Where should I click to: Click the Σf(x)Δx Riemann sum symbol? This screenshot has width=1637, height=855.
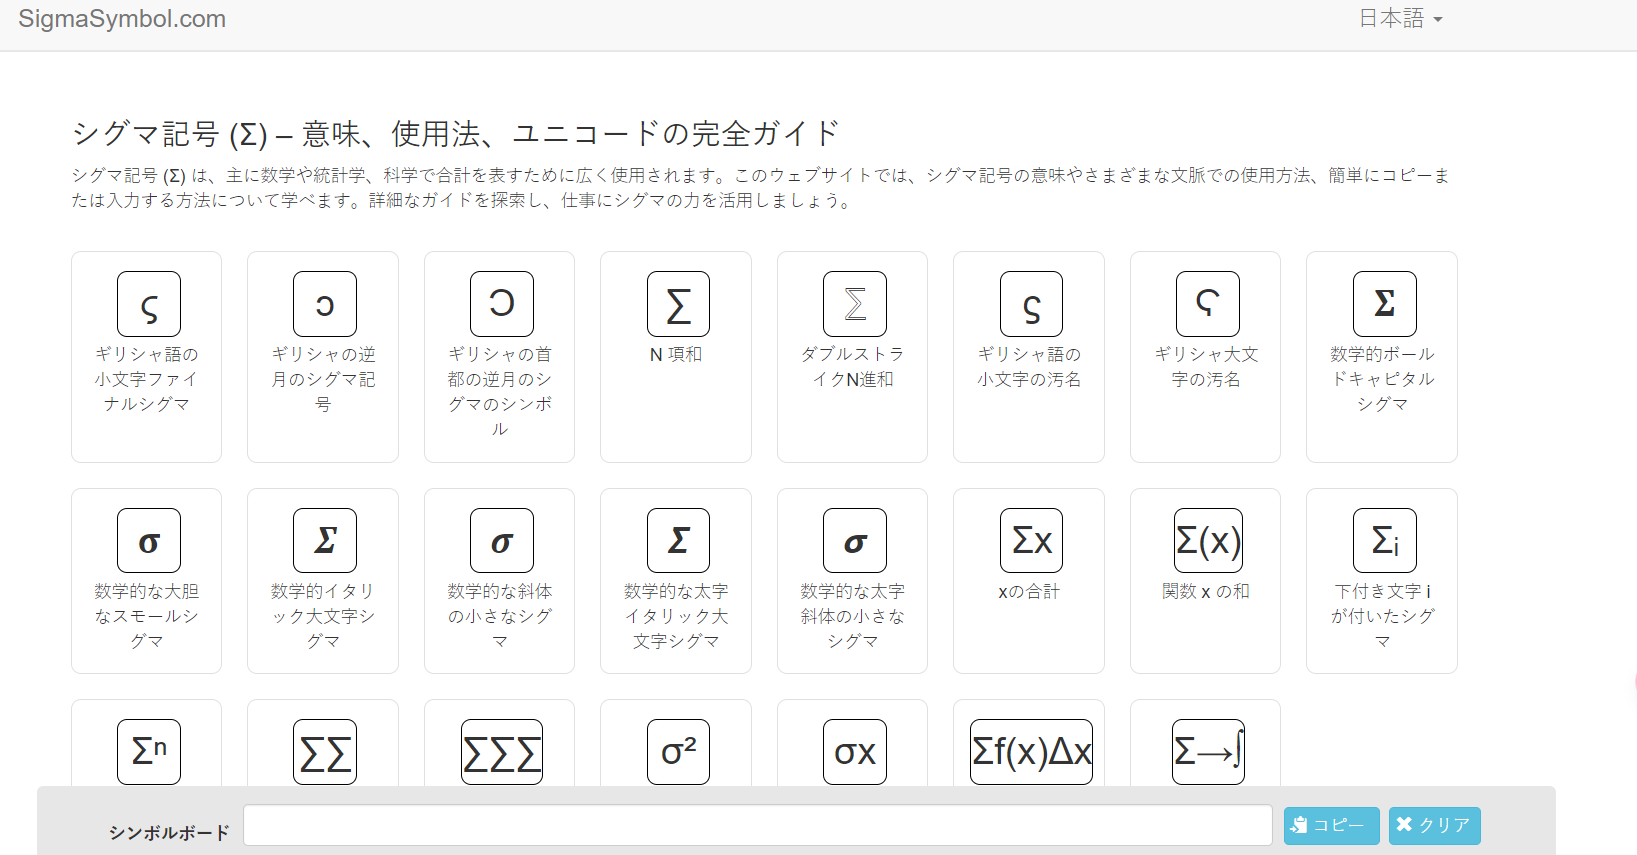[x=1031, y=751]
